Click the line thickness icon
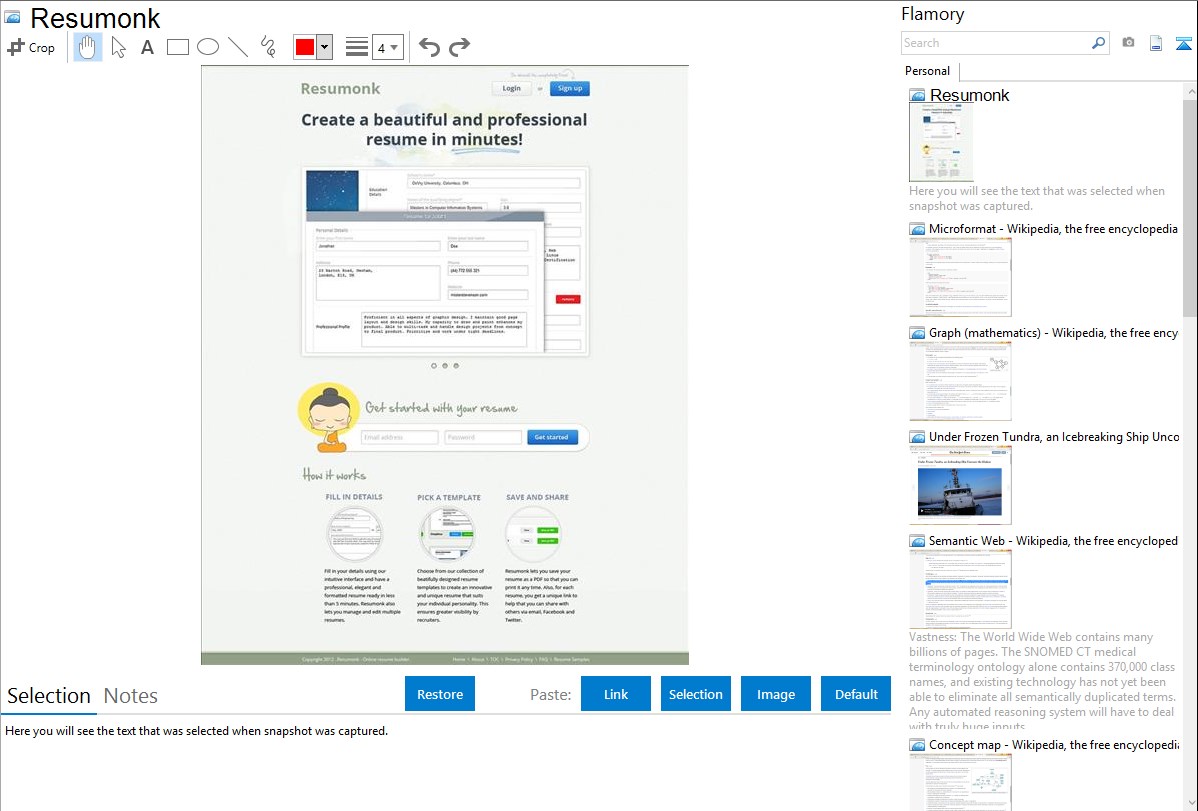Screen dimensions: 1198x811 (356, 47)
